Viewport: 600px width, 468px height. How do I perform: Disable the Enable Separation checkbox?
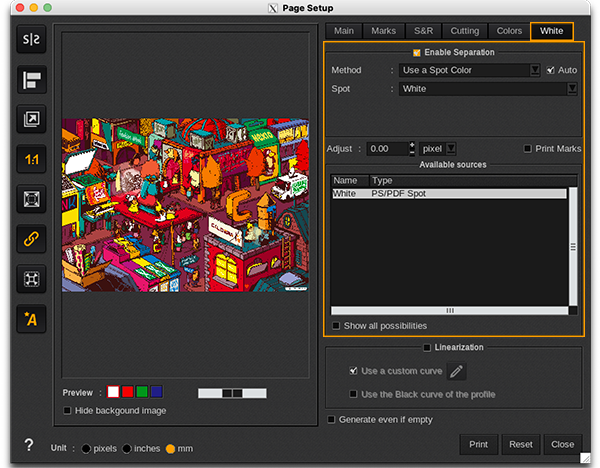417,52
